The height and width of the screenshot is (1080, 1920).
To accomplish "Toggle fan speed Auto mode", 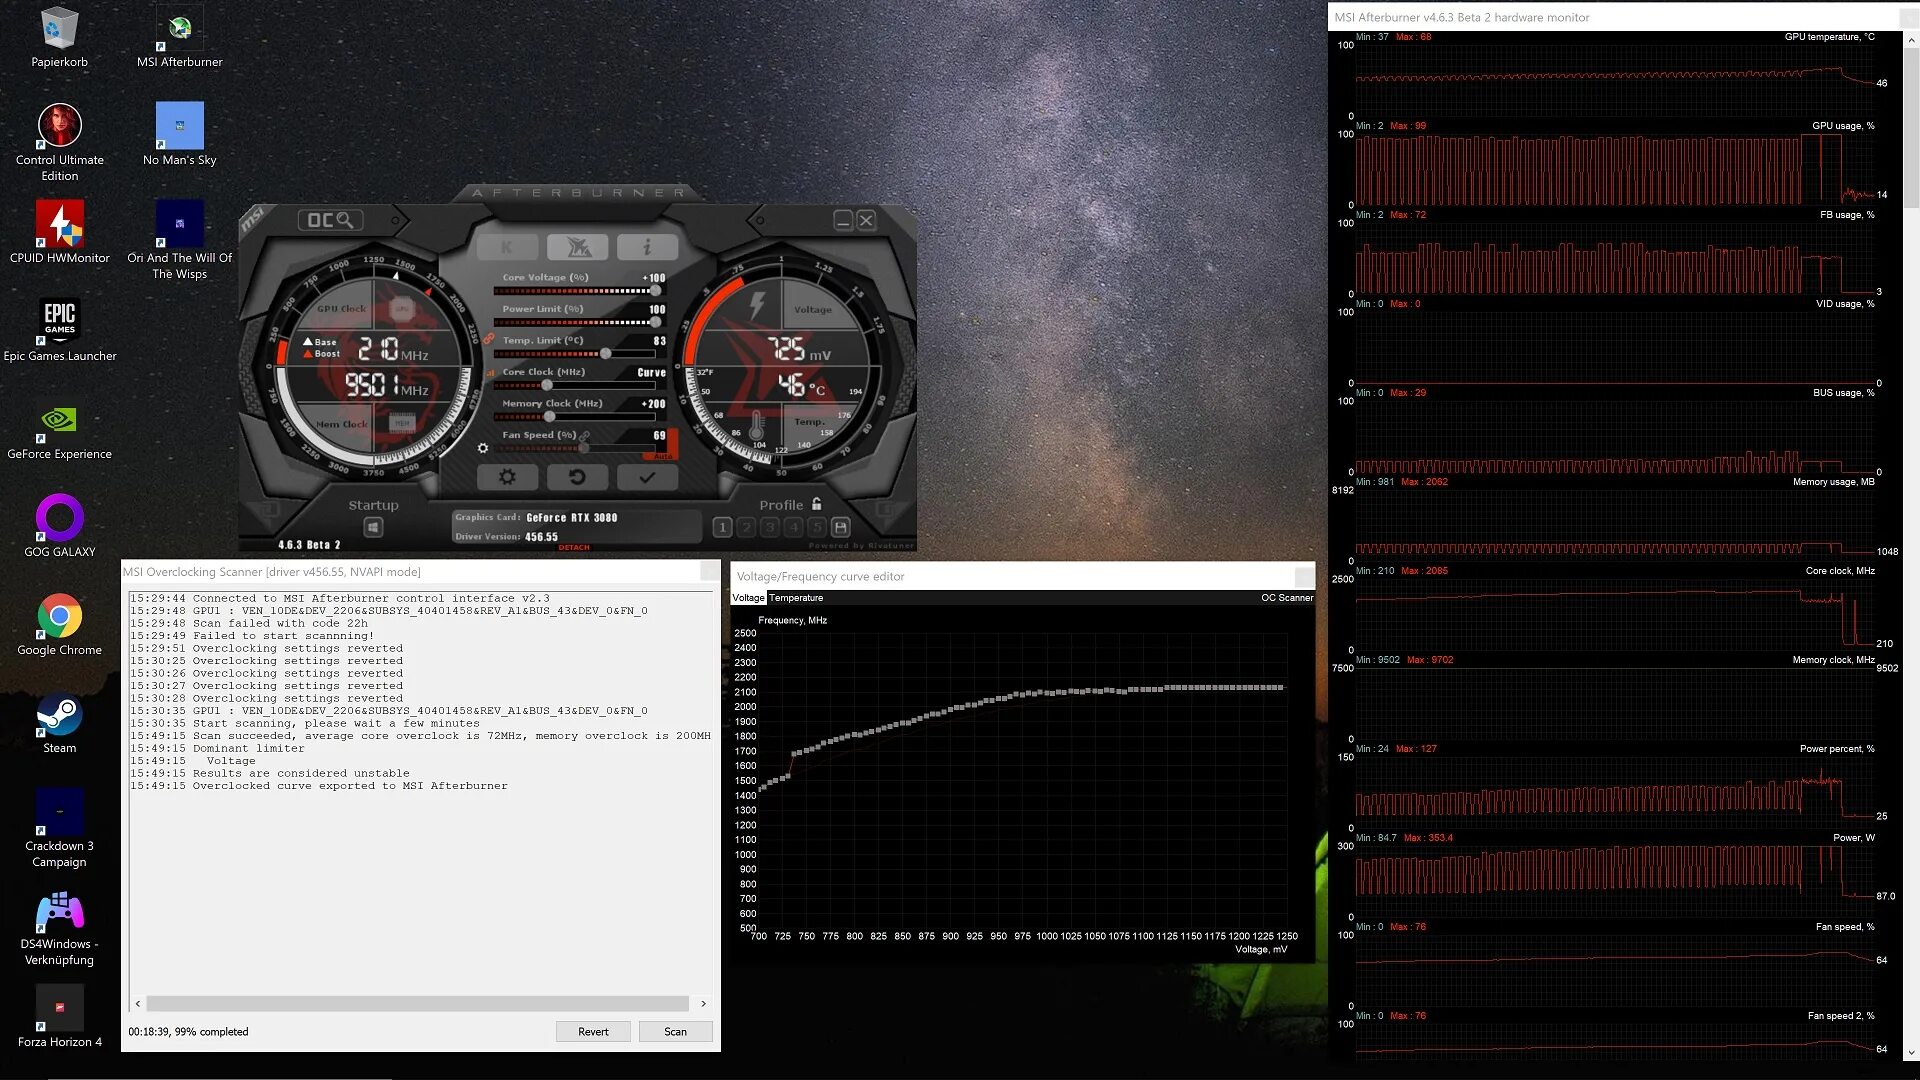I will [663, 455].
